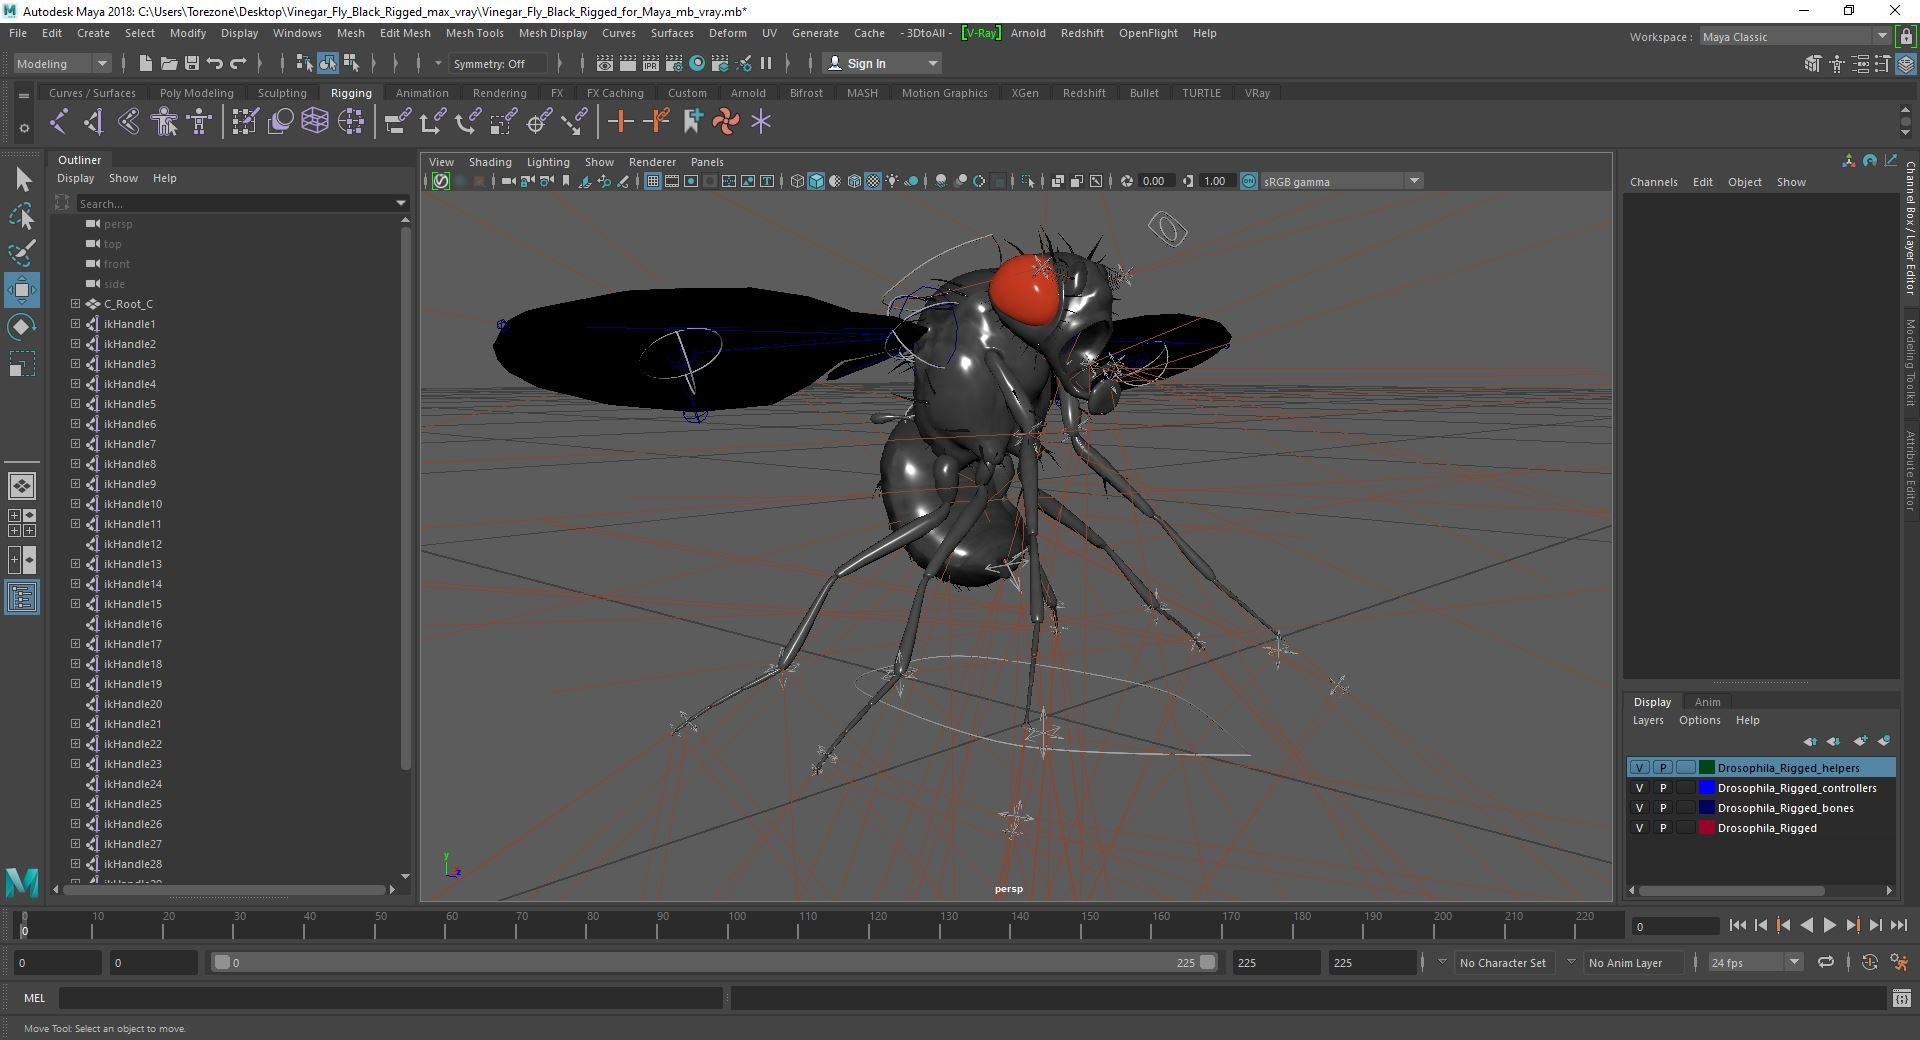
Task: Click the Create Joints shelf icon
Action: [58, 122]
